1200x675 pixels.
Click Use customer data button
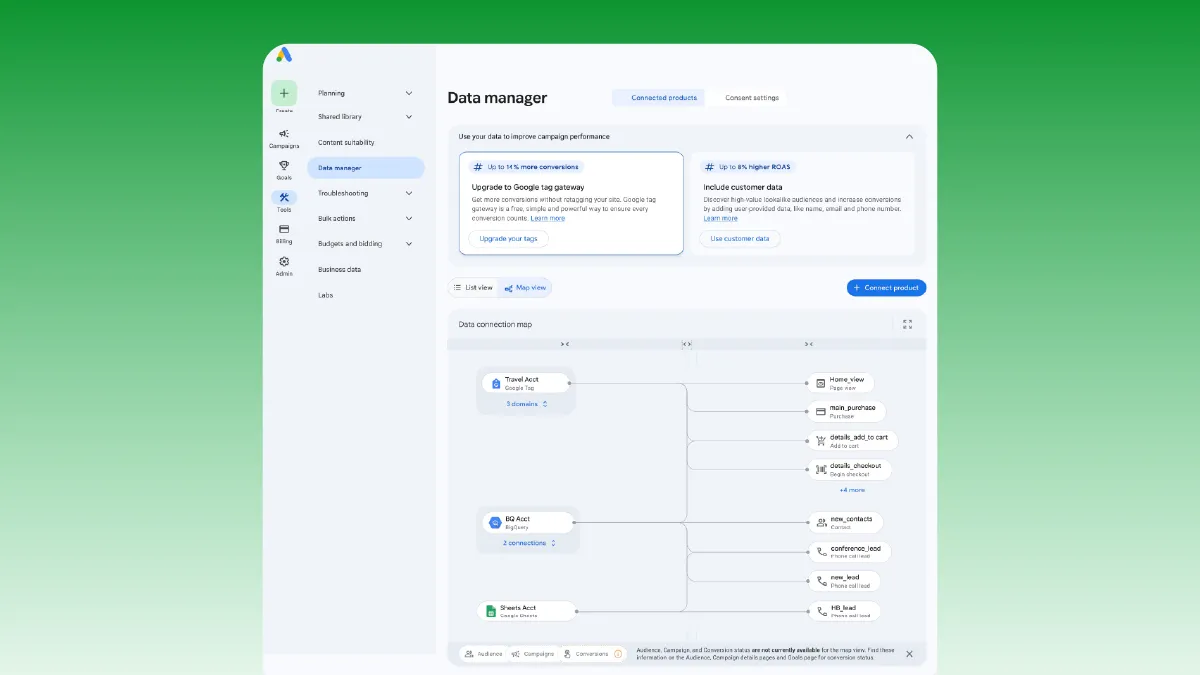[740, 239]
